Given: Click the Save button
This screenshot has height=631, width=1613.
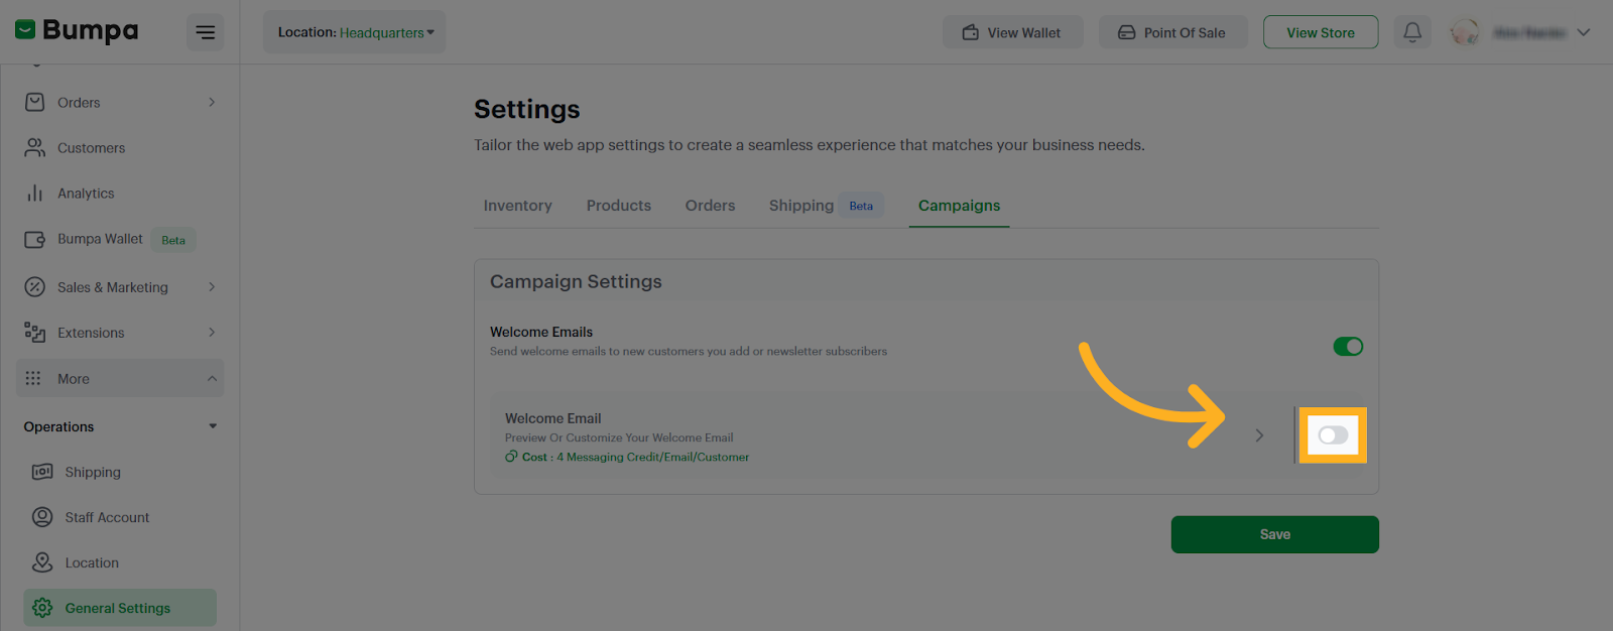Looking at the screenshot, I should pyautogui.click(x=1275, y=534).
